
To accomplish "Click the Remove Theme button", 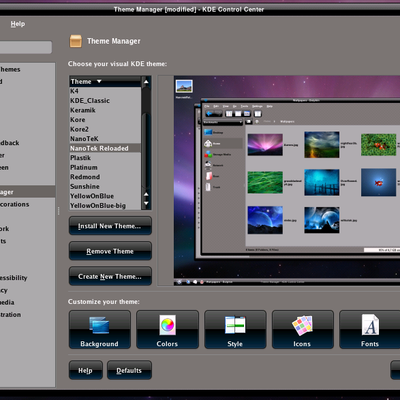I will pos(110,251).
